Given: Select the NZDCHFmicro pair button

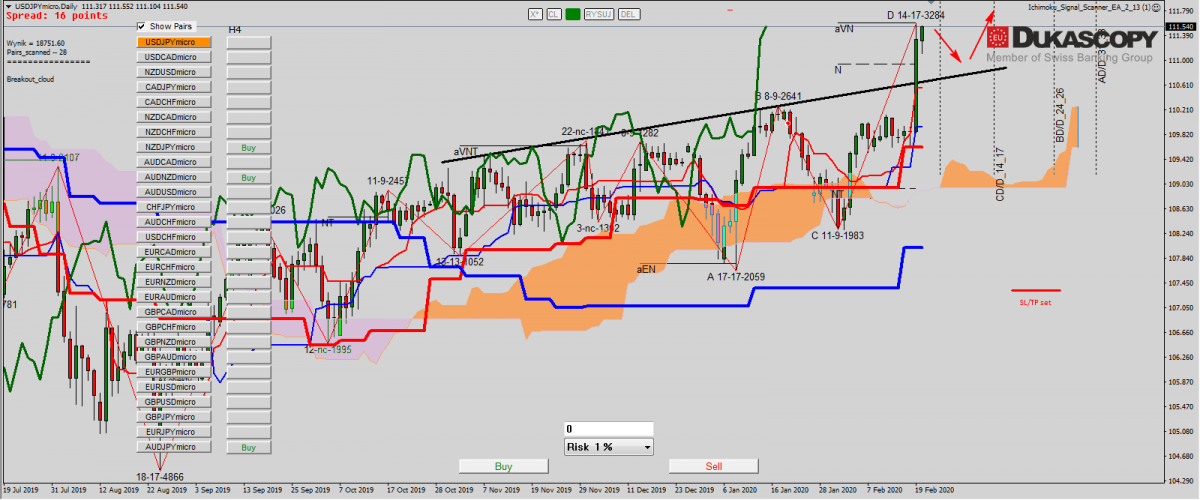Looking at the screenshot, I should (173, 132).
